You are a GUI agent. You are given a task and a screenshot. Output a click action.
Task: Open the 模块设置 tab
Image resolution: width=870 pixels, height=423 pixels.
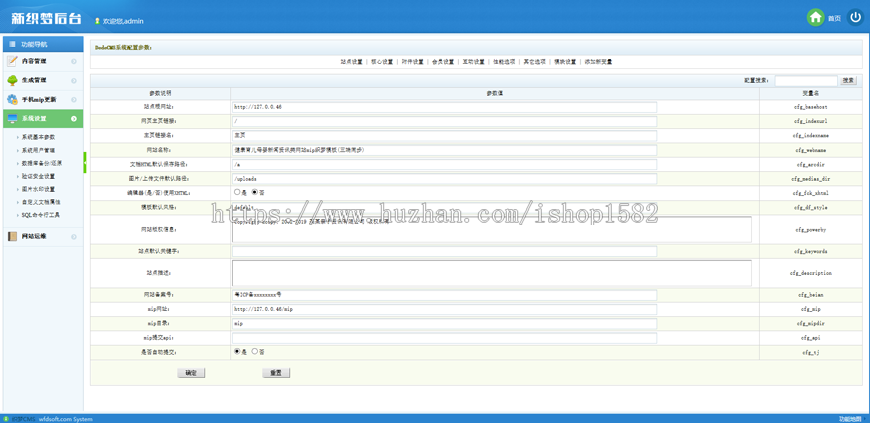565,62
